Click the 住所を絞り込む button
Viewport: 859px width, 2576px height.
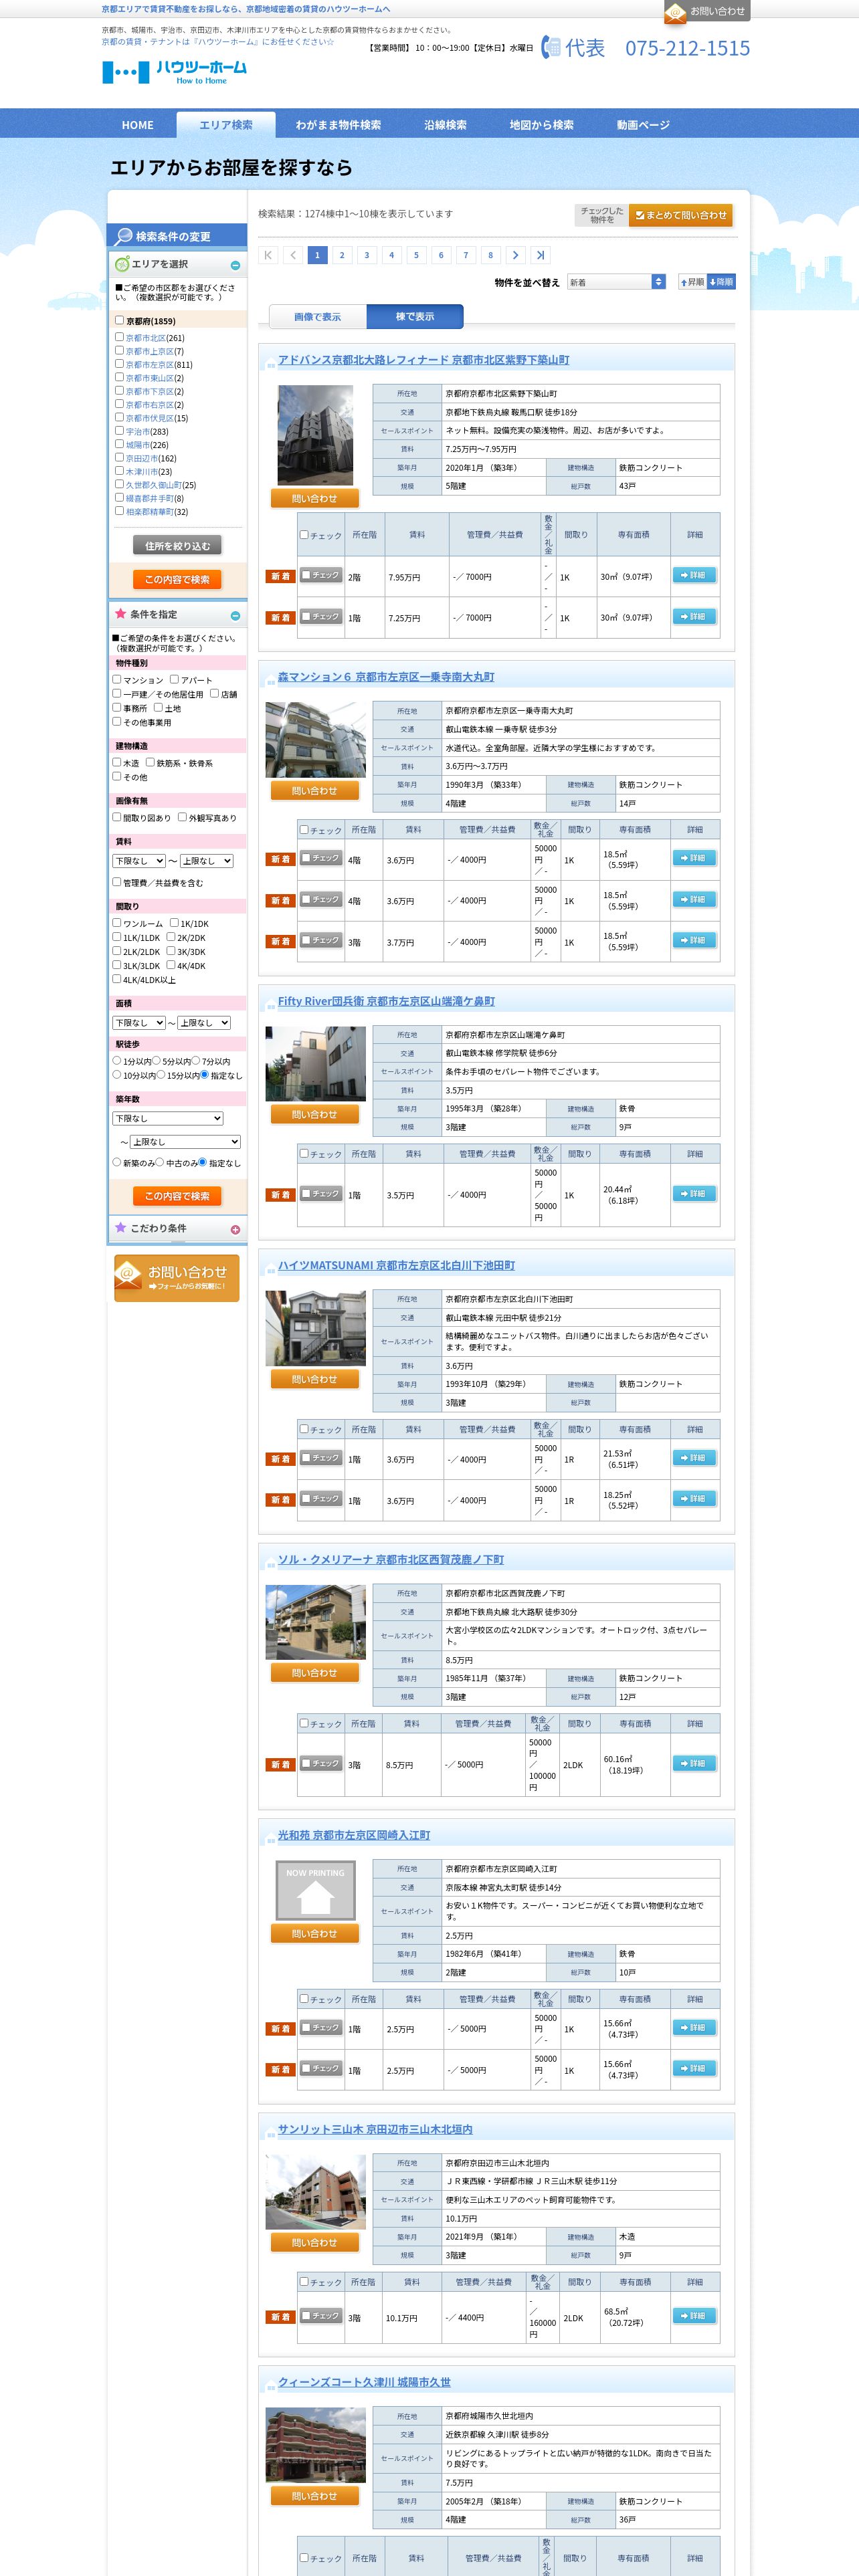click(x=177, y=545)
